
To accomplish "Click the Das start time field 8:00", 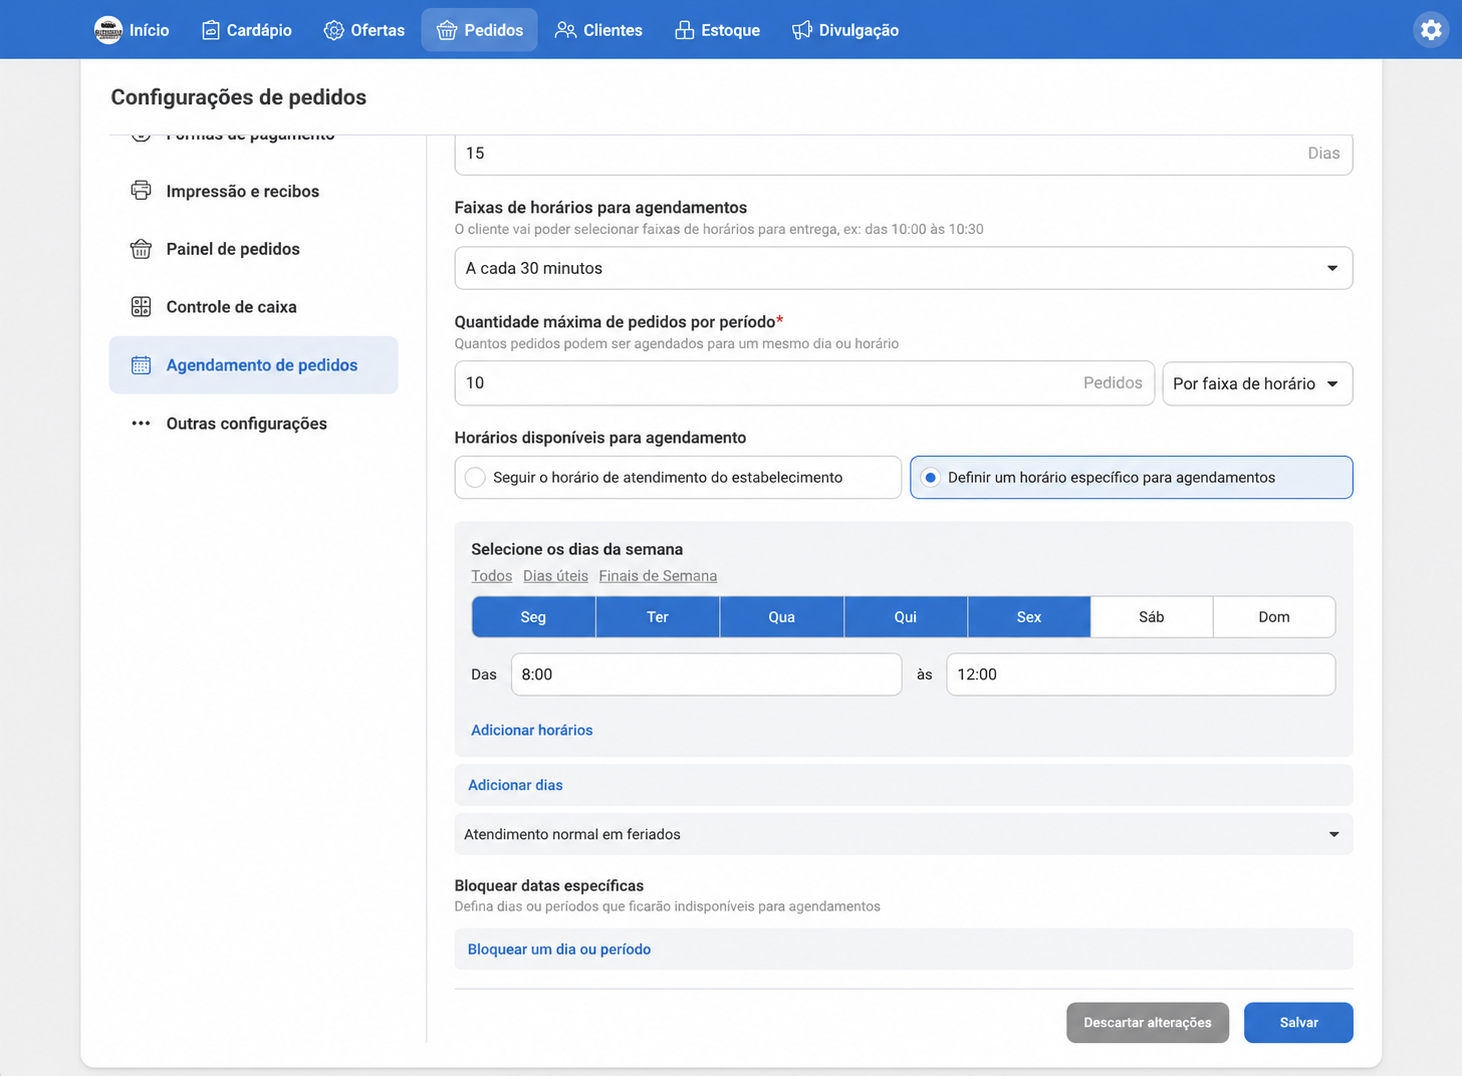I will pos(706,674).
